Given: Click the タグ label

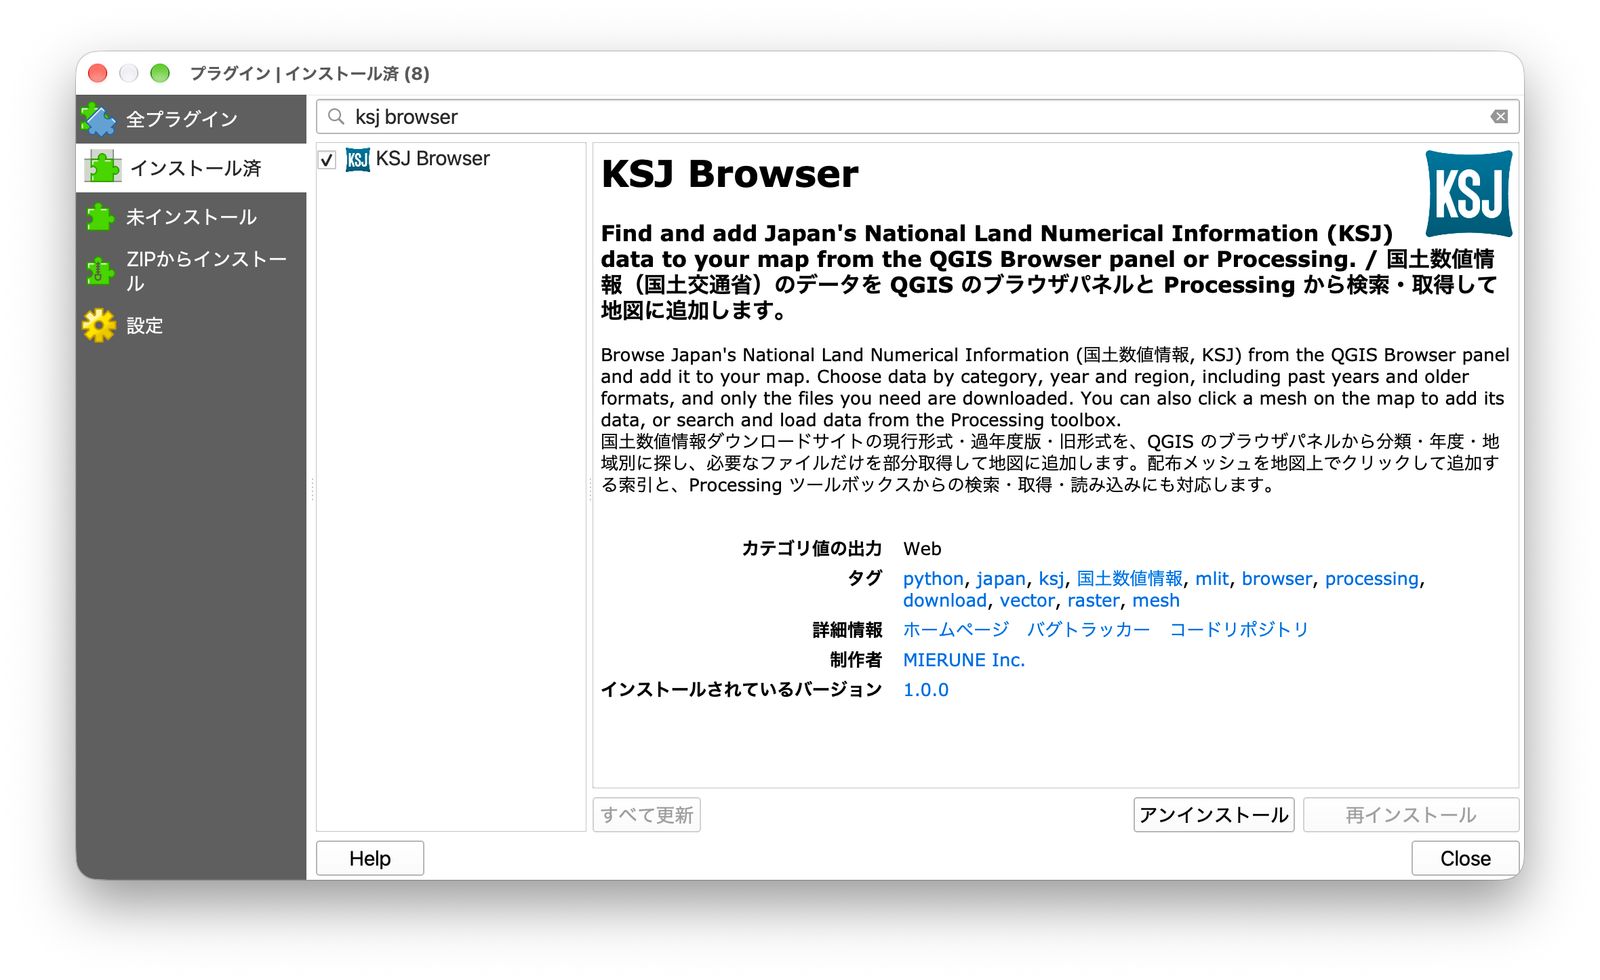Looking at the screenshot, I should click(x=865, y=578).
